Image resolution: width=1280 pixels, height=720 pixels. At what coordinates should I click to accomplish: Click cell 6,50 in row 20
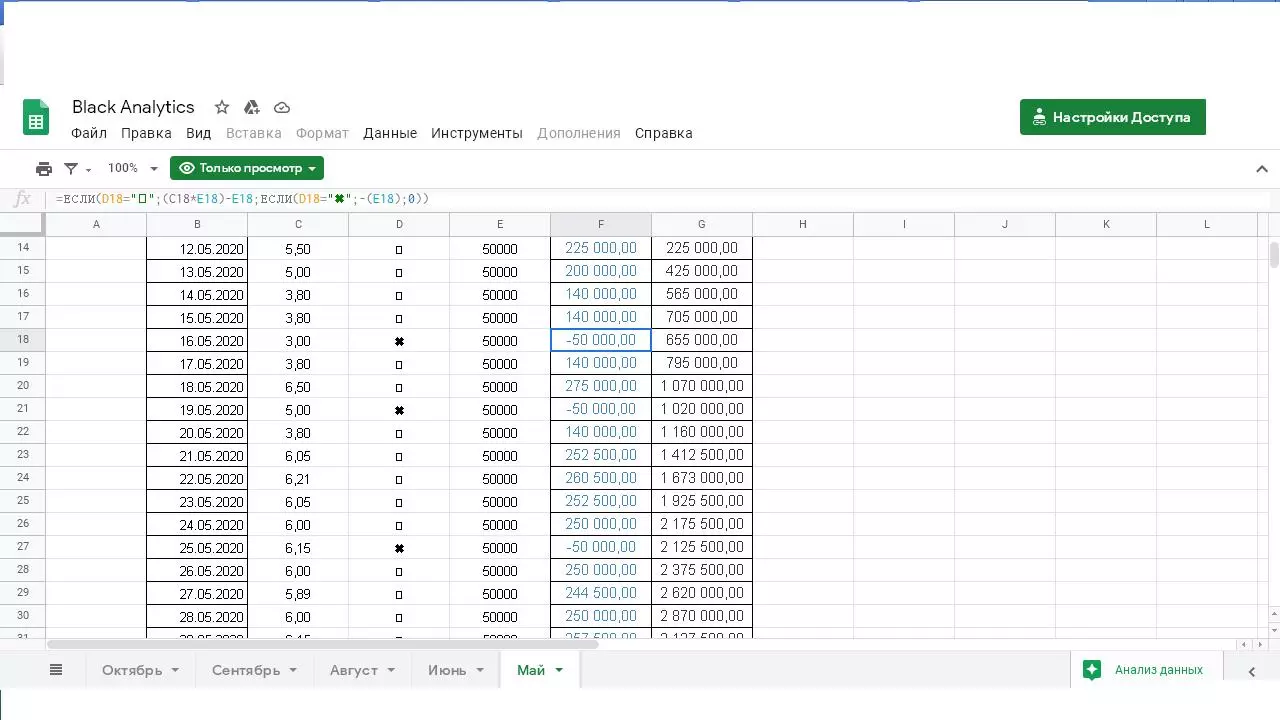pyautogui.click(x=298, y=387)
